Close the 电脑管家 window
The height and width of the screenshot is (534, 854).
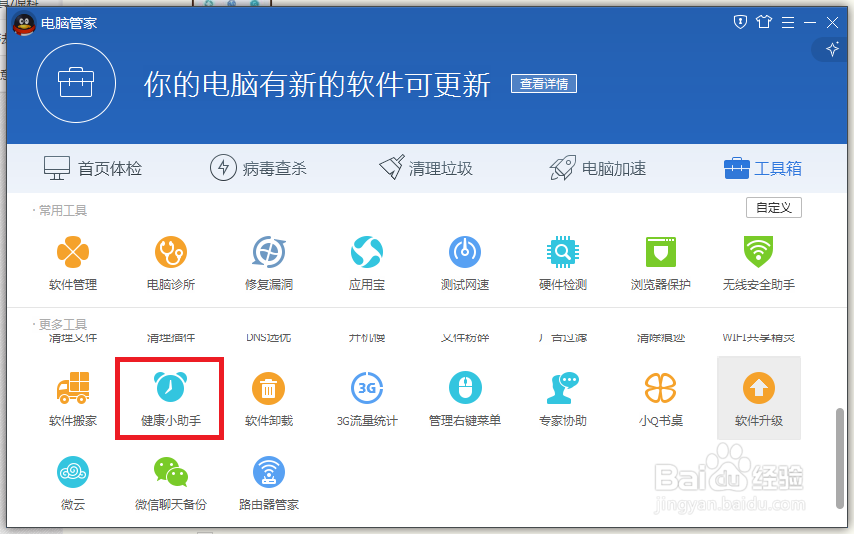click(x=832, y=22)
